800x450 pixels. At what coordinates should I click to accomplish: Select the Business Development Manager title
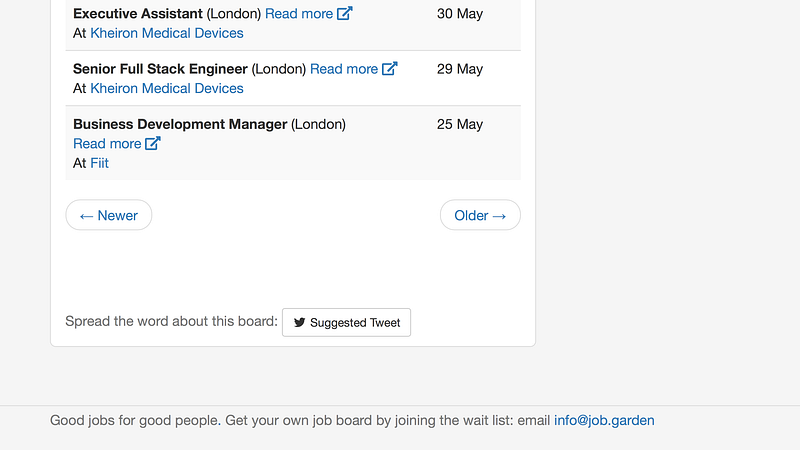point(180,124)
